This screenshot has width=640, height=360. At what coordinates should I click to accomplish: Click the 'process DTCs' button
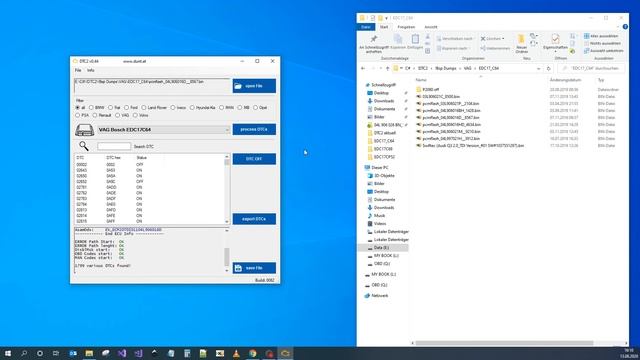254,129
